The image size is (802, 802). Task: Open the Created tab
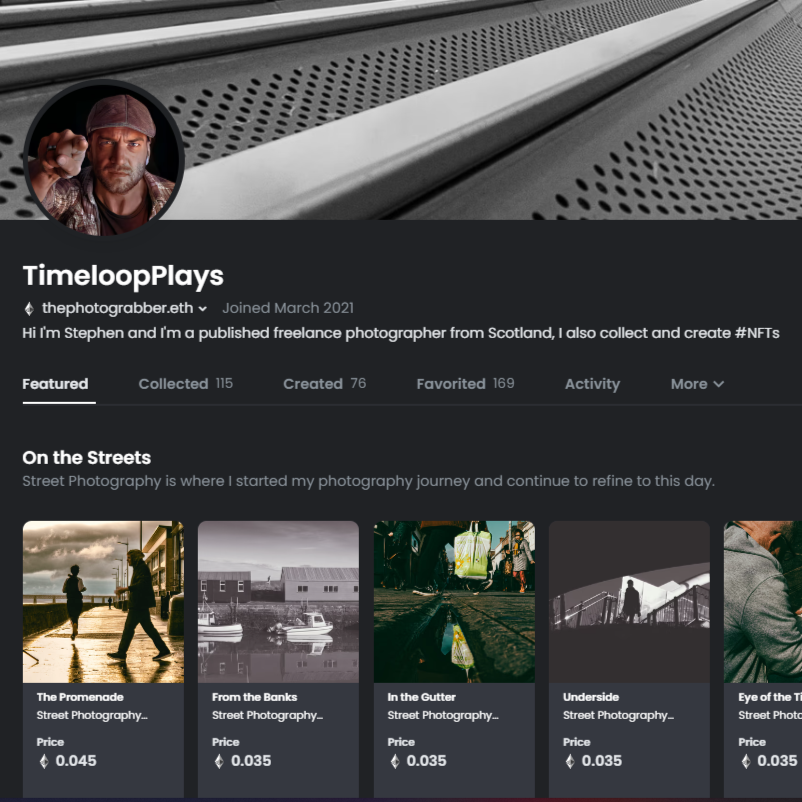click(325, 384)
